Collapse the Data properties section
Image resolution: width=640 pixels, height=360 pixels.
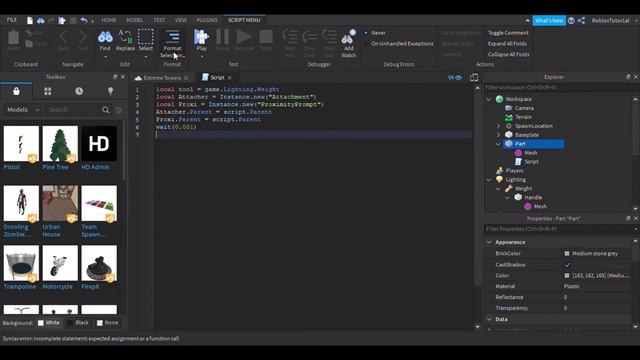pyautogui.click(x=489, y=319)
